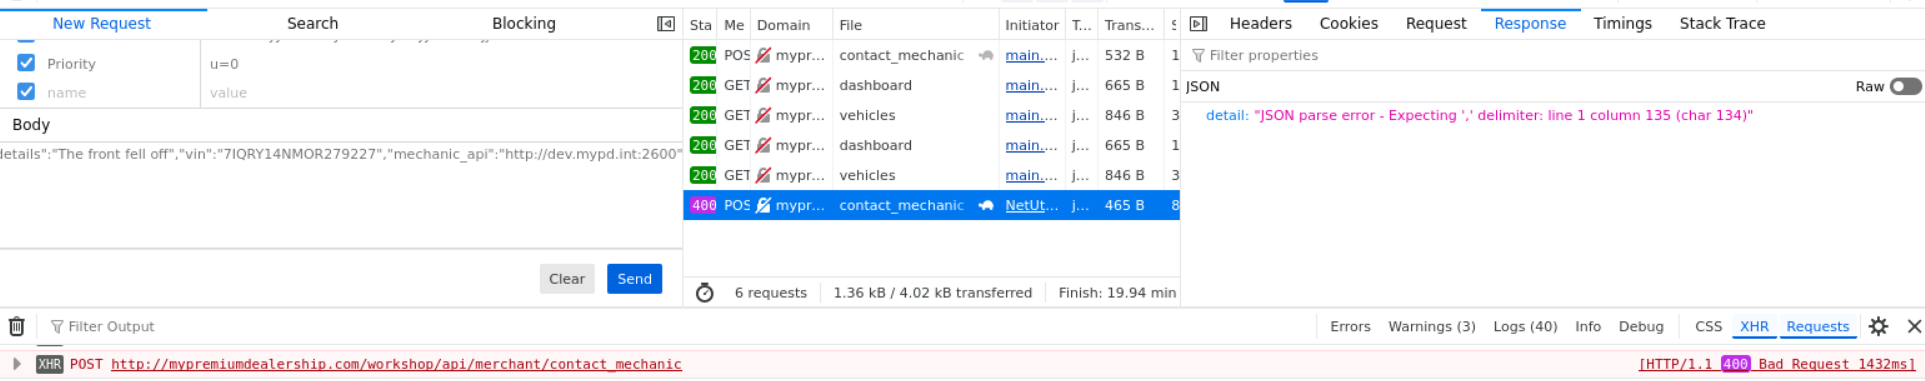Image resolution: width=1925 pixels, height=381 pixels.
Task: Click insecure lock icon on 400 request row
Action: tap(763, 205)
